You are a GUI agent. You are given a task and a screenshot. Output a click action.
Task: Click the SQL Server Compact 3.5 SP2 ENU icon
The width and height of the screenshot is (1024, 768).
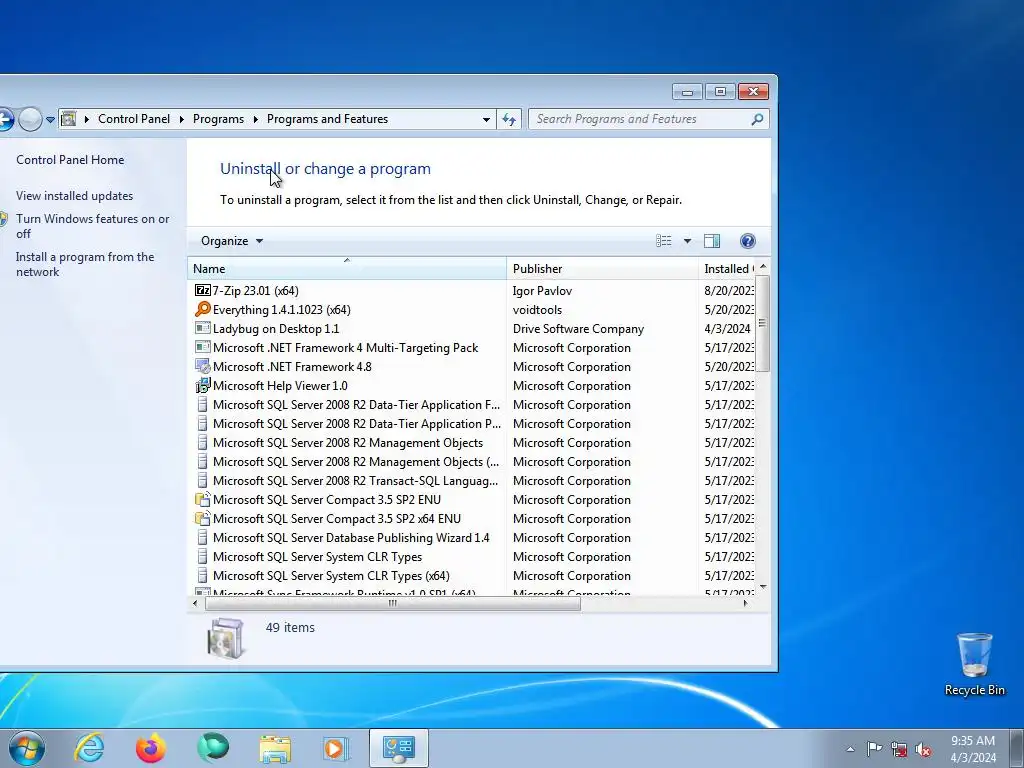(202, 500)
